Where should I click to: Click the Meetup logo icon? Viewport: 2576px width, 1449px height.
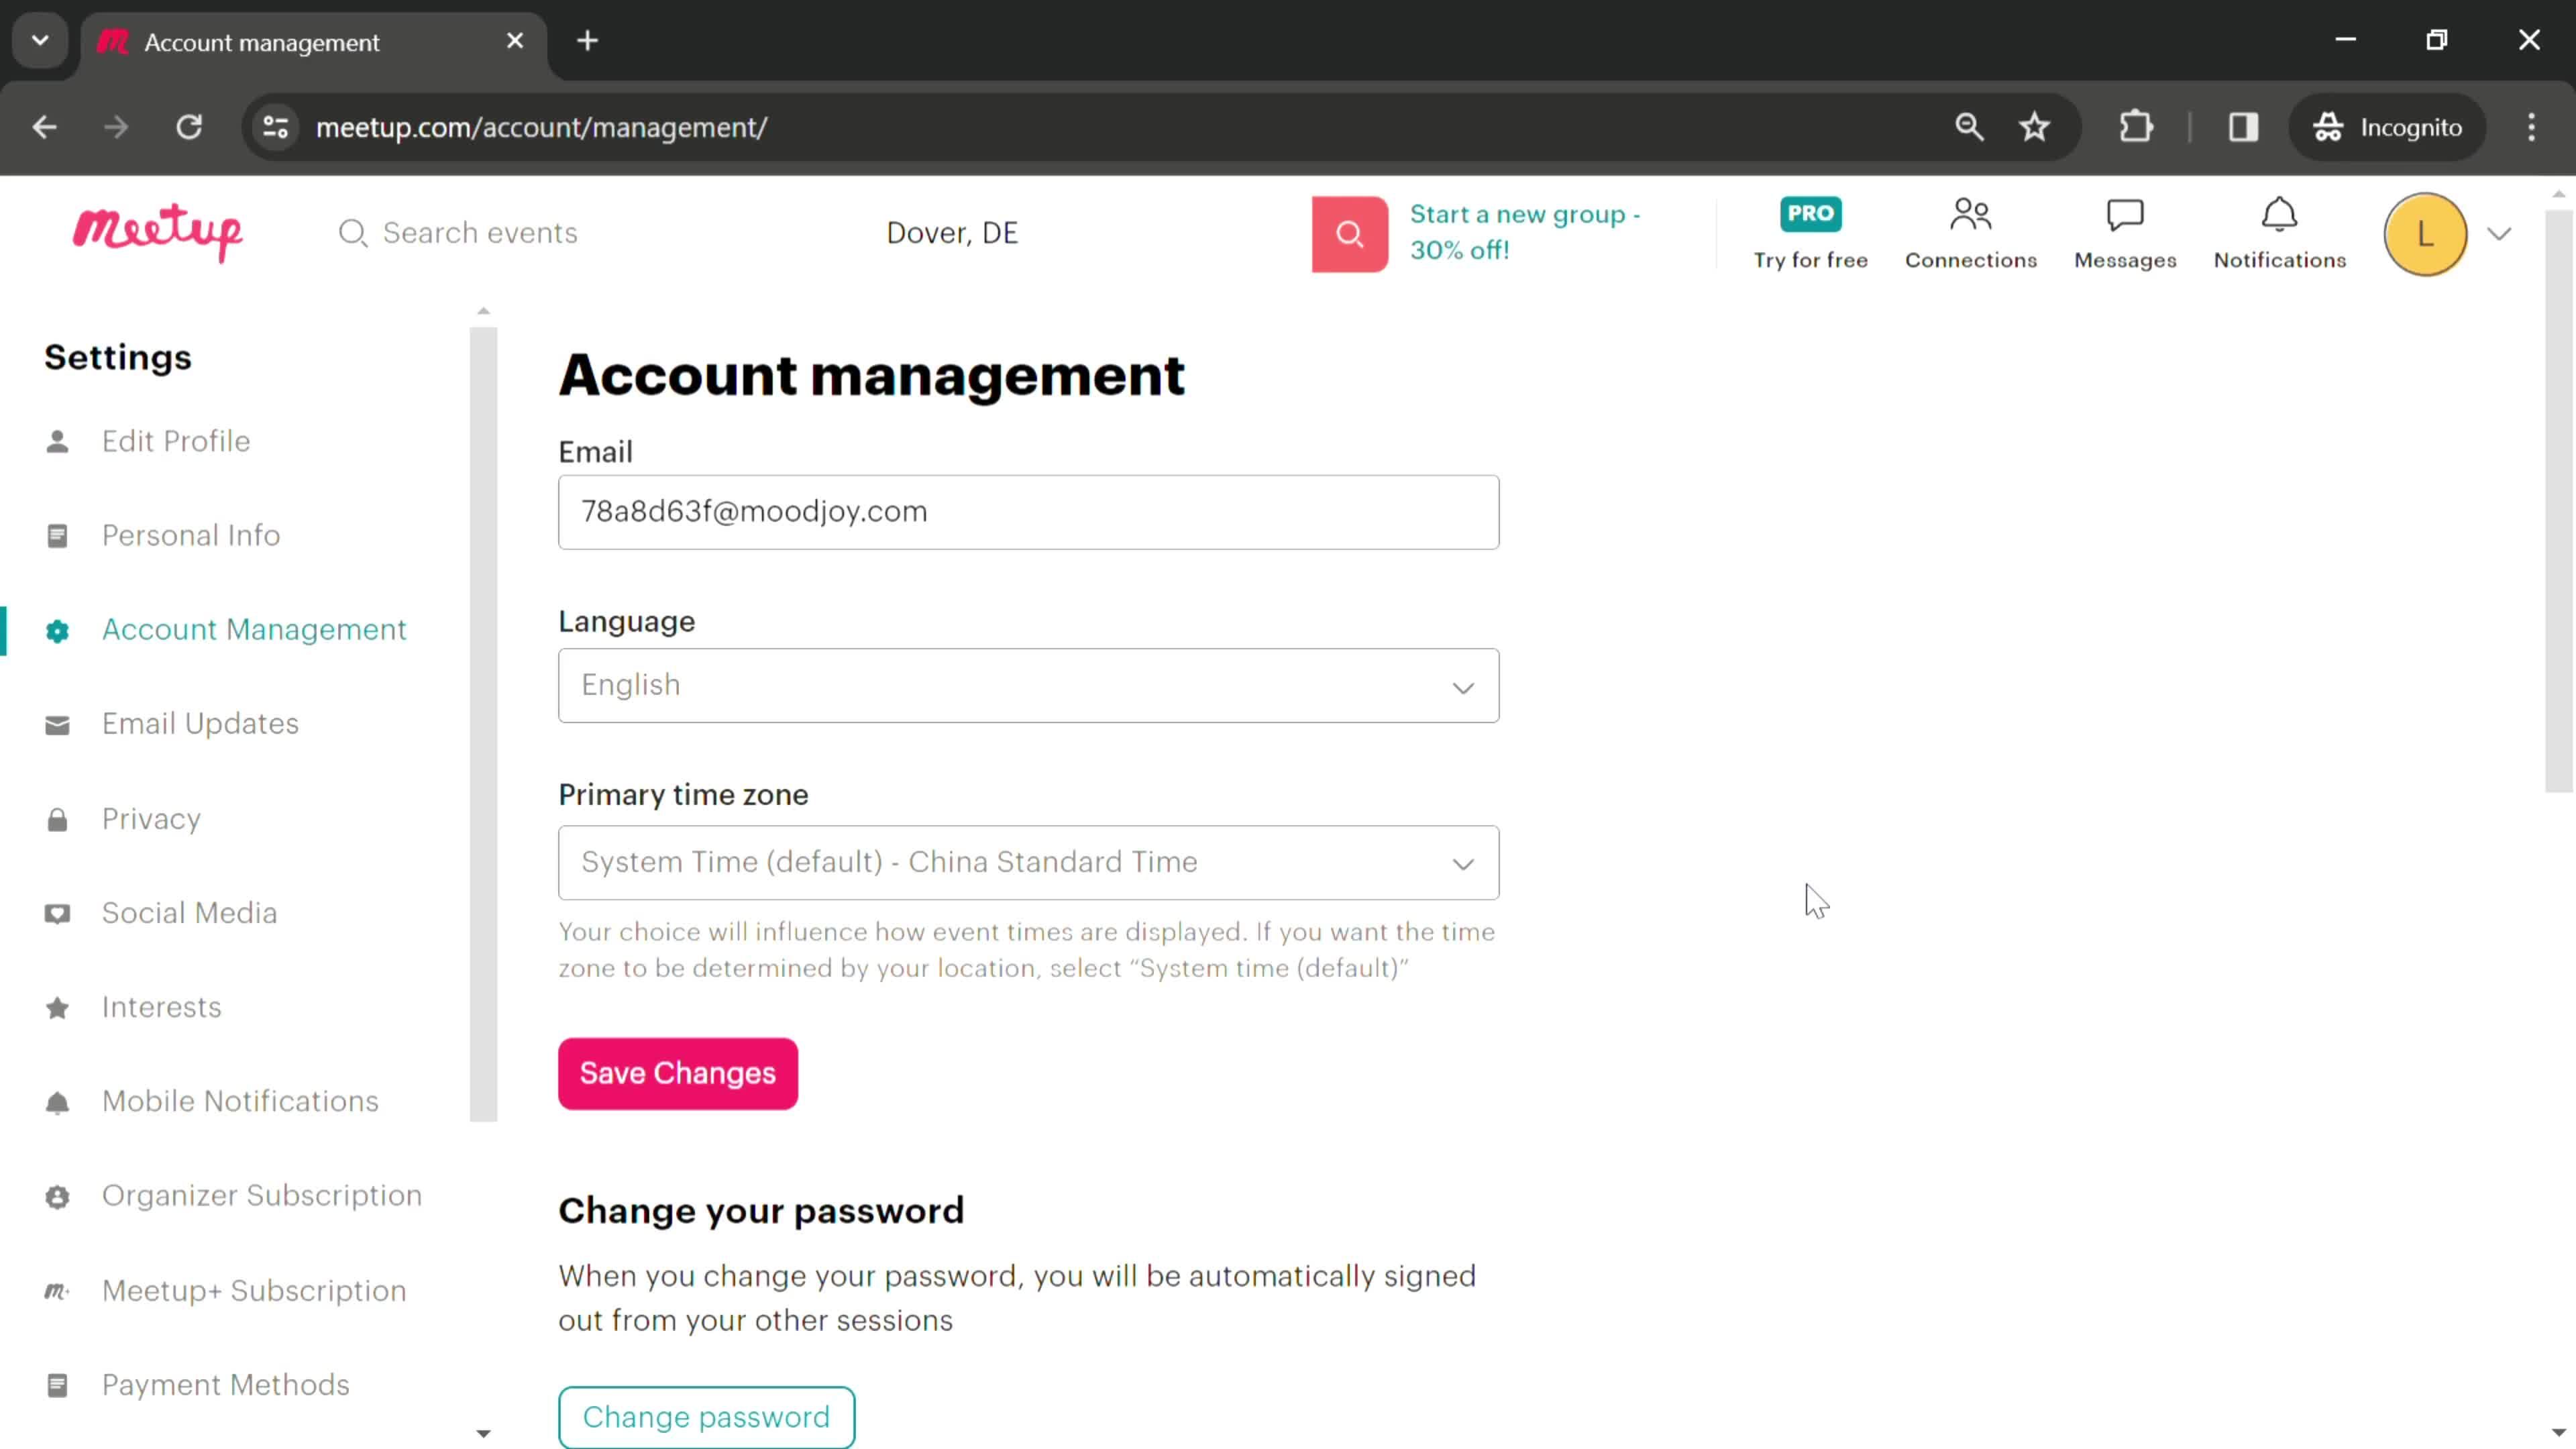(x=158, y=231)
